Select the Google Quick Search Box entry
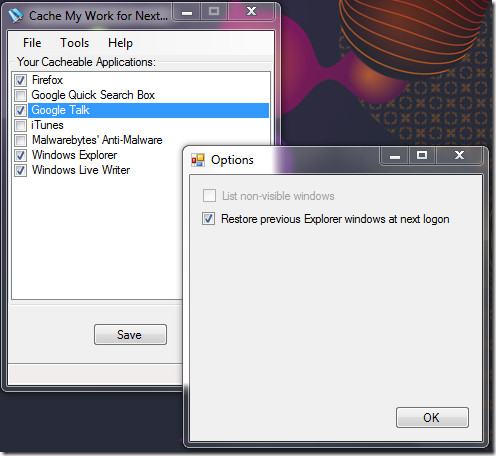This screenshot has width=496, height=456. click(93, 95)
